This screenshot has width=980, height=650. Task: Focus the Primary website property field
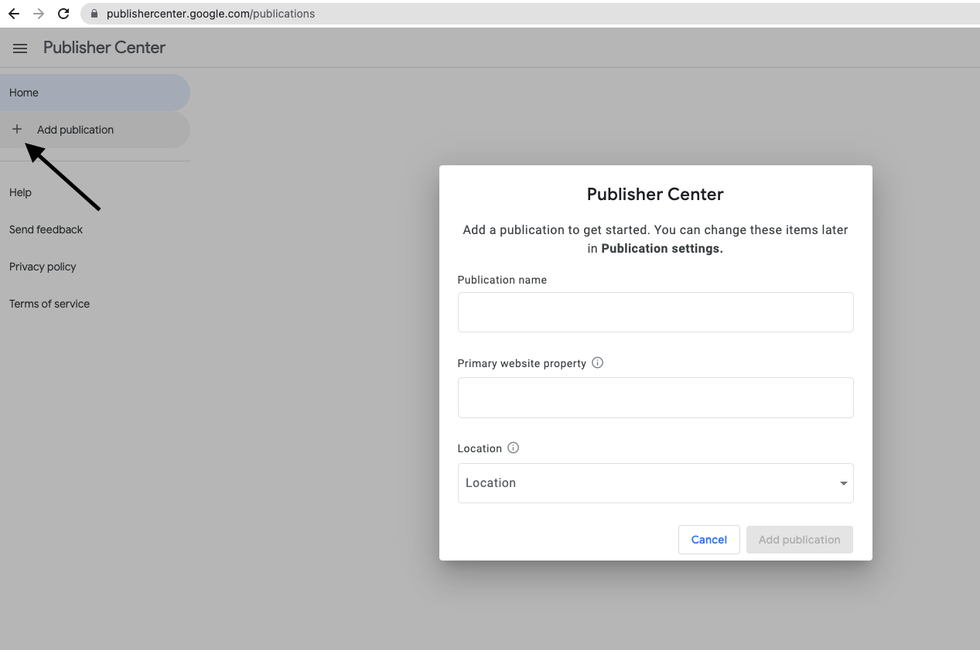655,397
